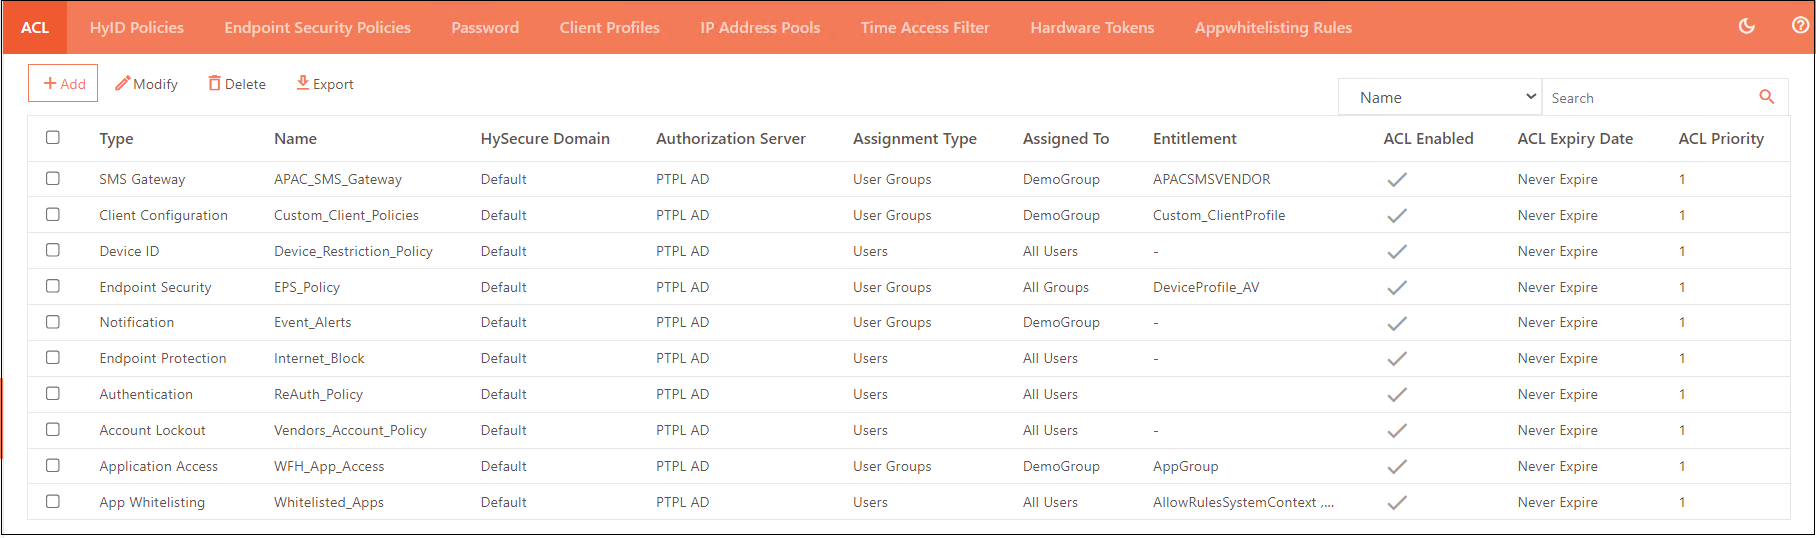Click Delete trash icon button
The height and width of the screenshot is (538, 1816).
click(237, 84)
